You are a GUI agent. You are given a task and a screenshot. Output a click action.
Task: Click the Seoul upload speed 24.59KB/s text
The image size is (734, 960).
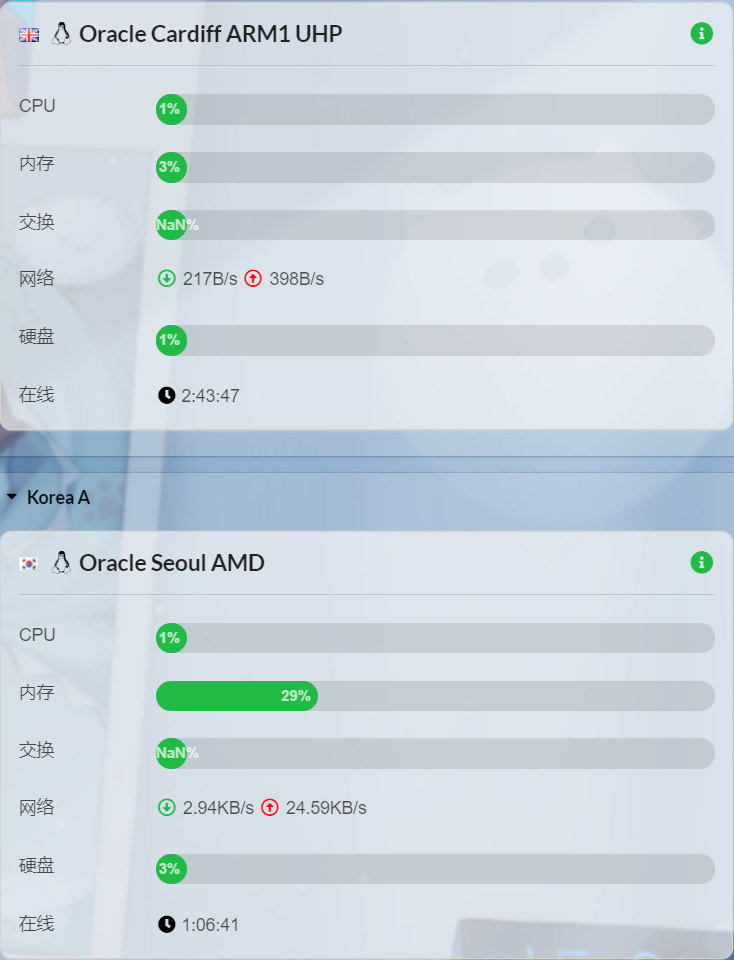[326, 807]
